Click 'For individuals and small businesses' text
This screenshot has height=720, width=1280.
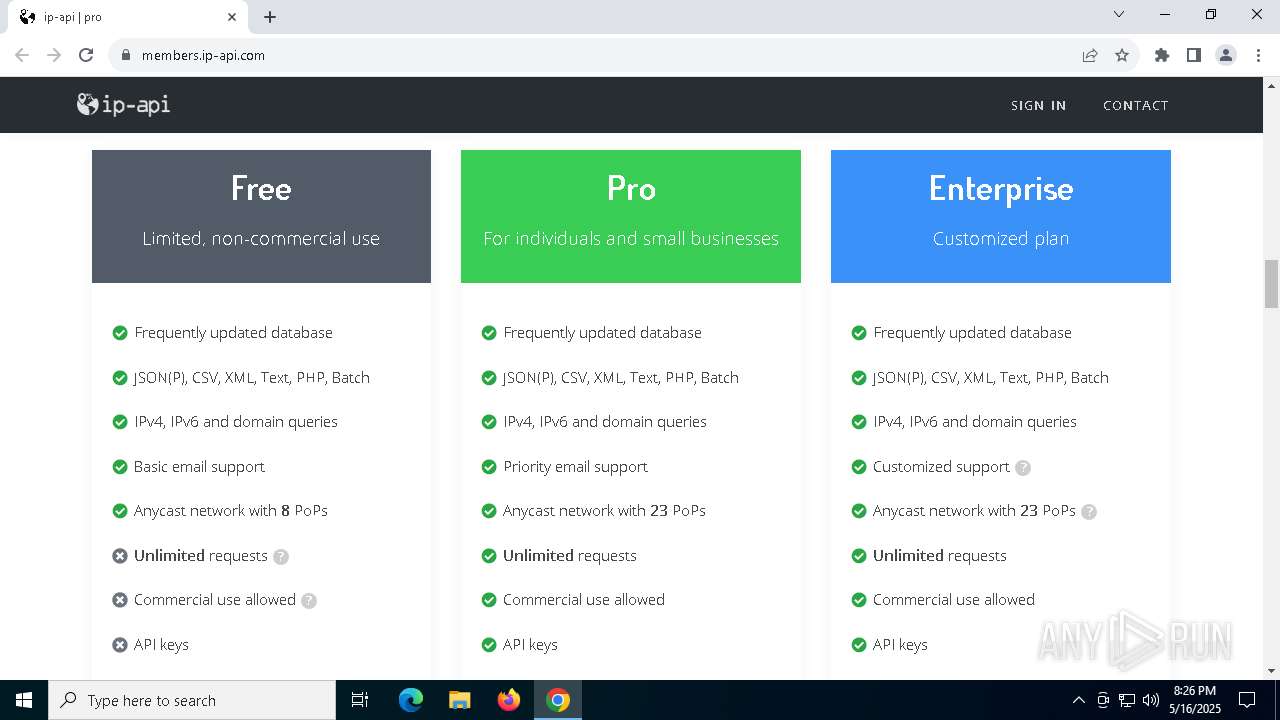[x=631, y=239]
